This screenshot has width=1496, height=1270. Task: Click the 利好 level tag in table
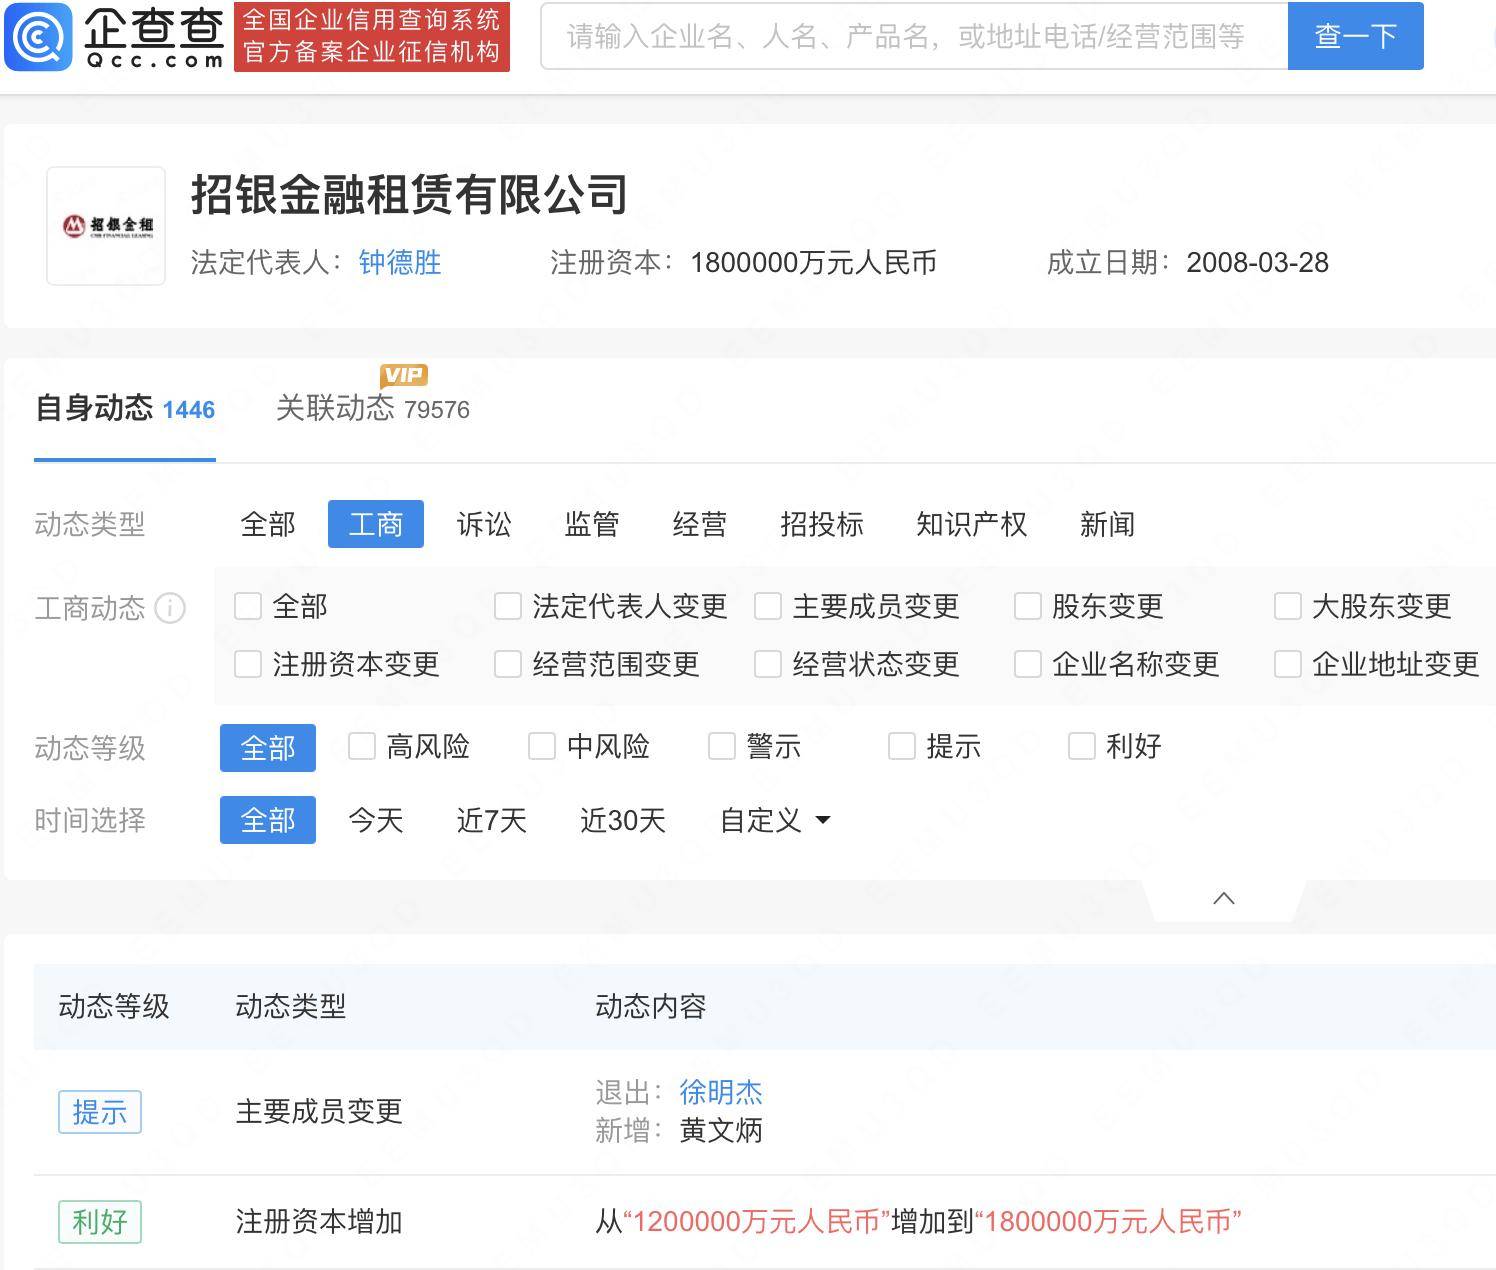pyautogui.click(x=100, y=1222)
